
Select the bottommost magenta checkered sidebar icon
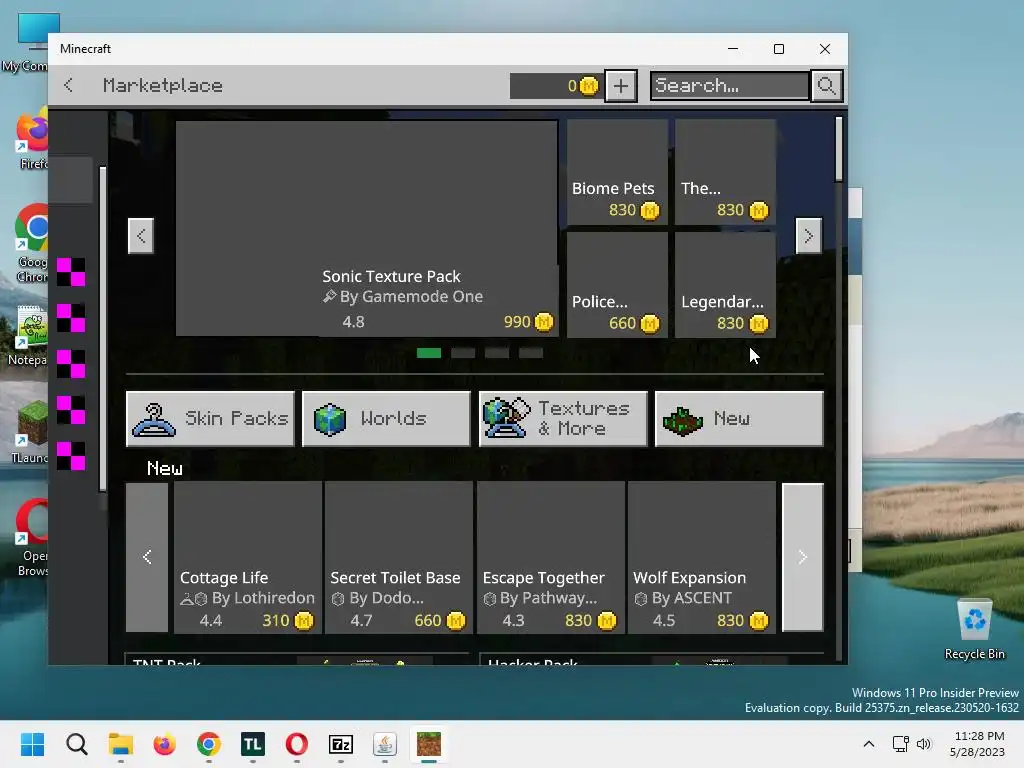pyautogui.click(x=71, y=456)
